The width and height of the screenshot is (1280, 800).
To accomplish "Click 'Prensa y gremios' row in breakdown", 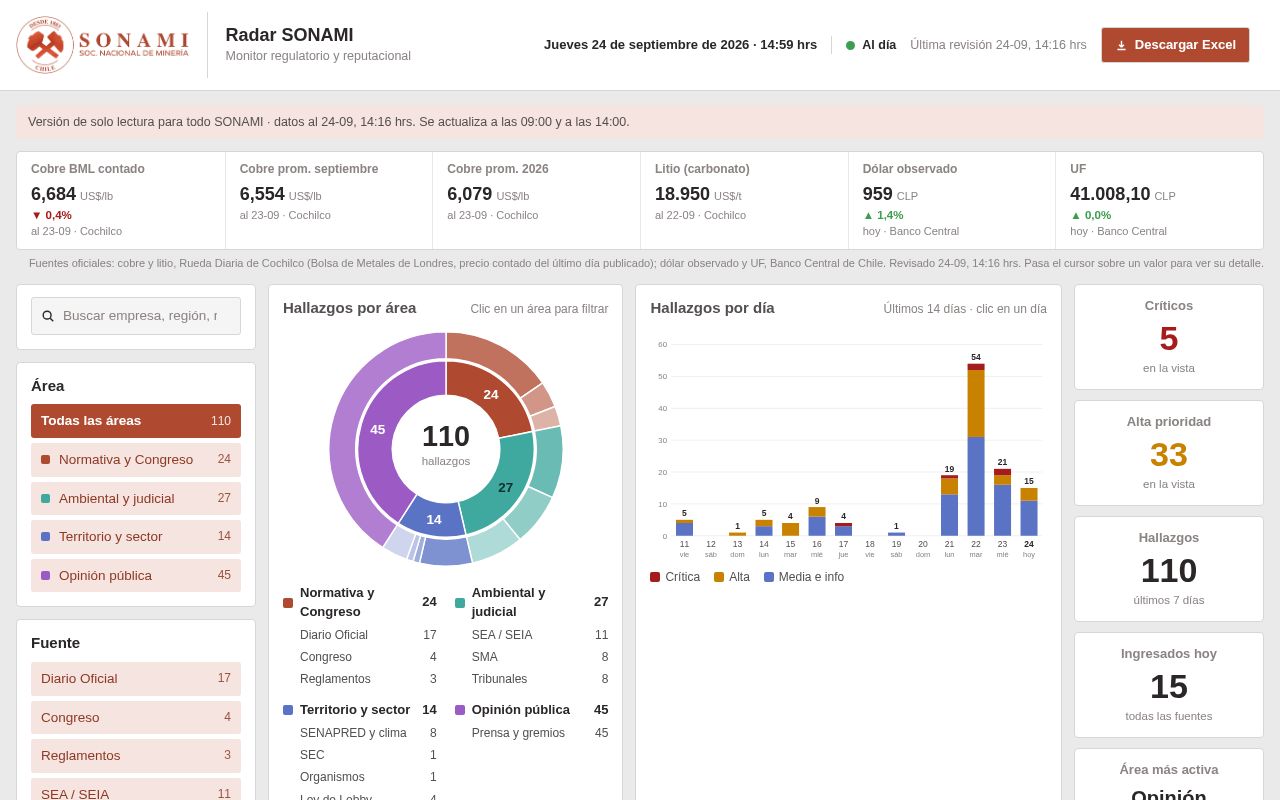I will (x=540, y=733).
